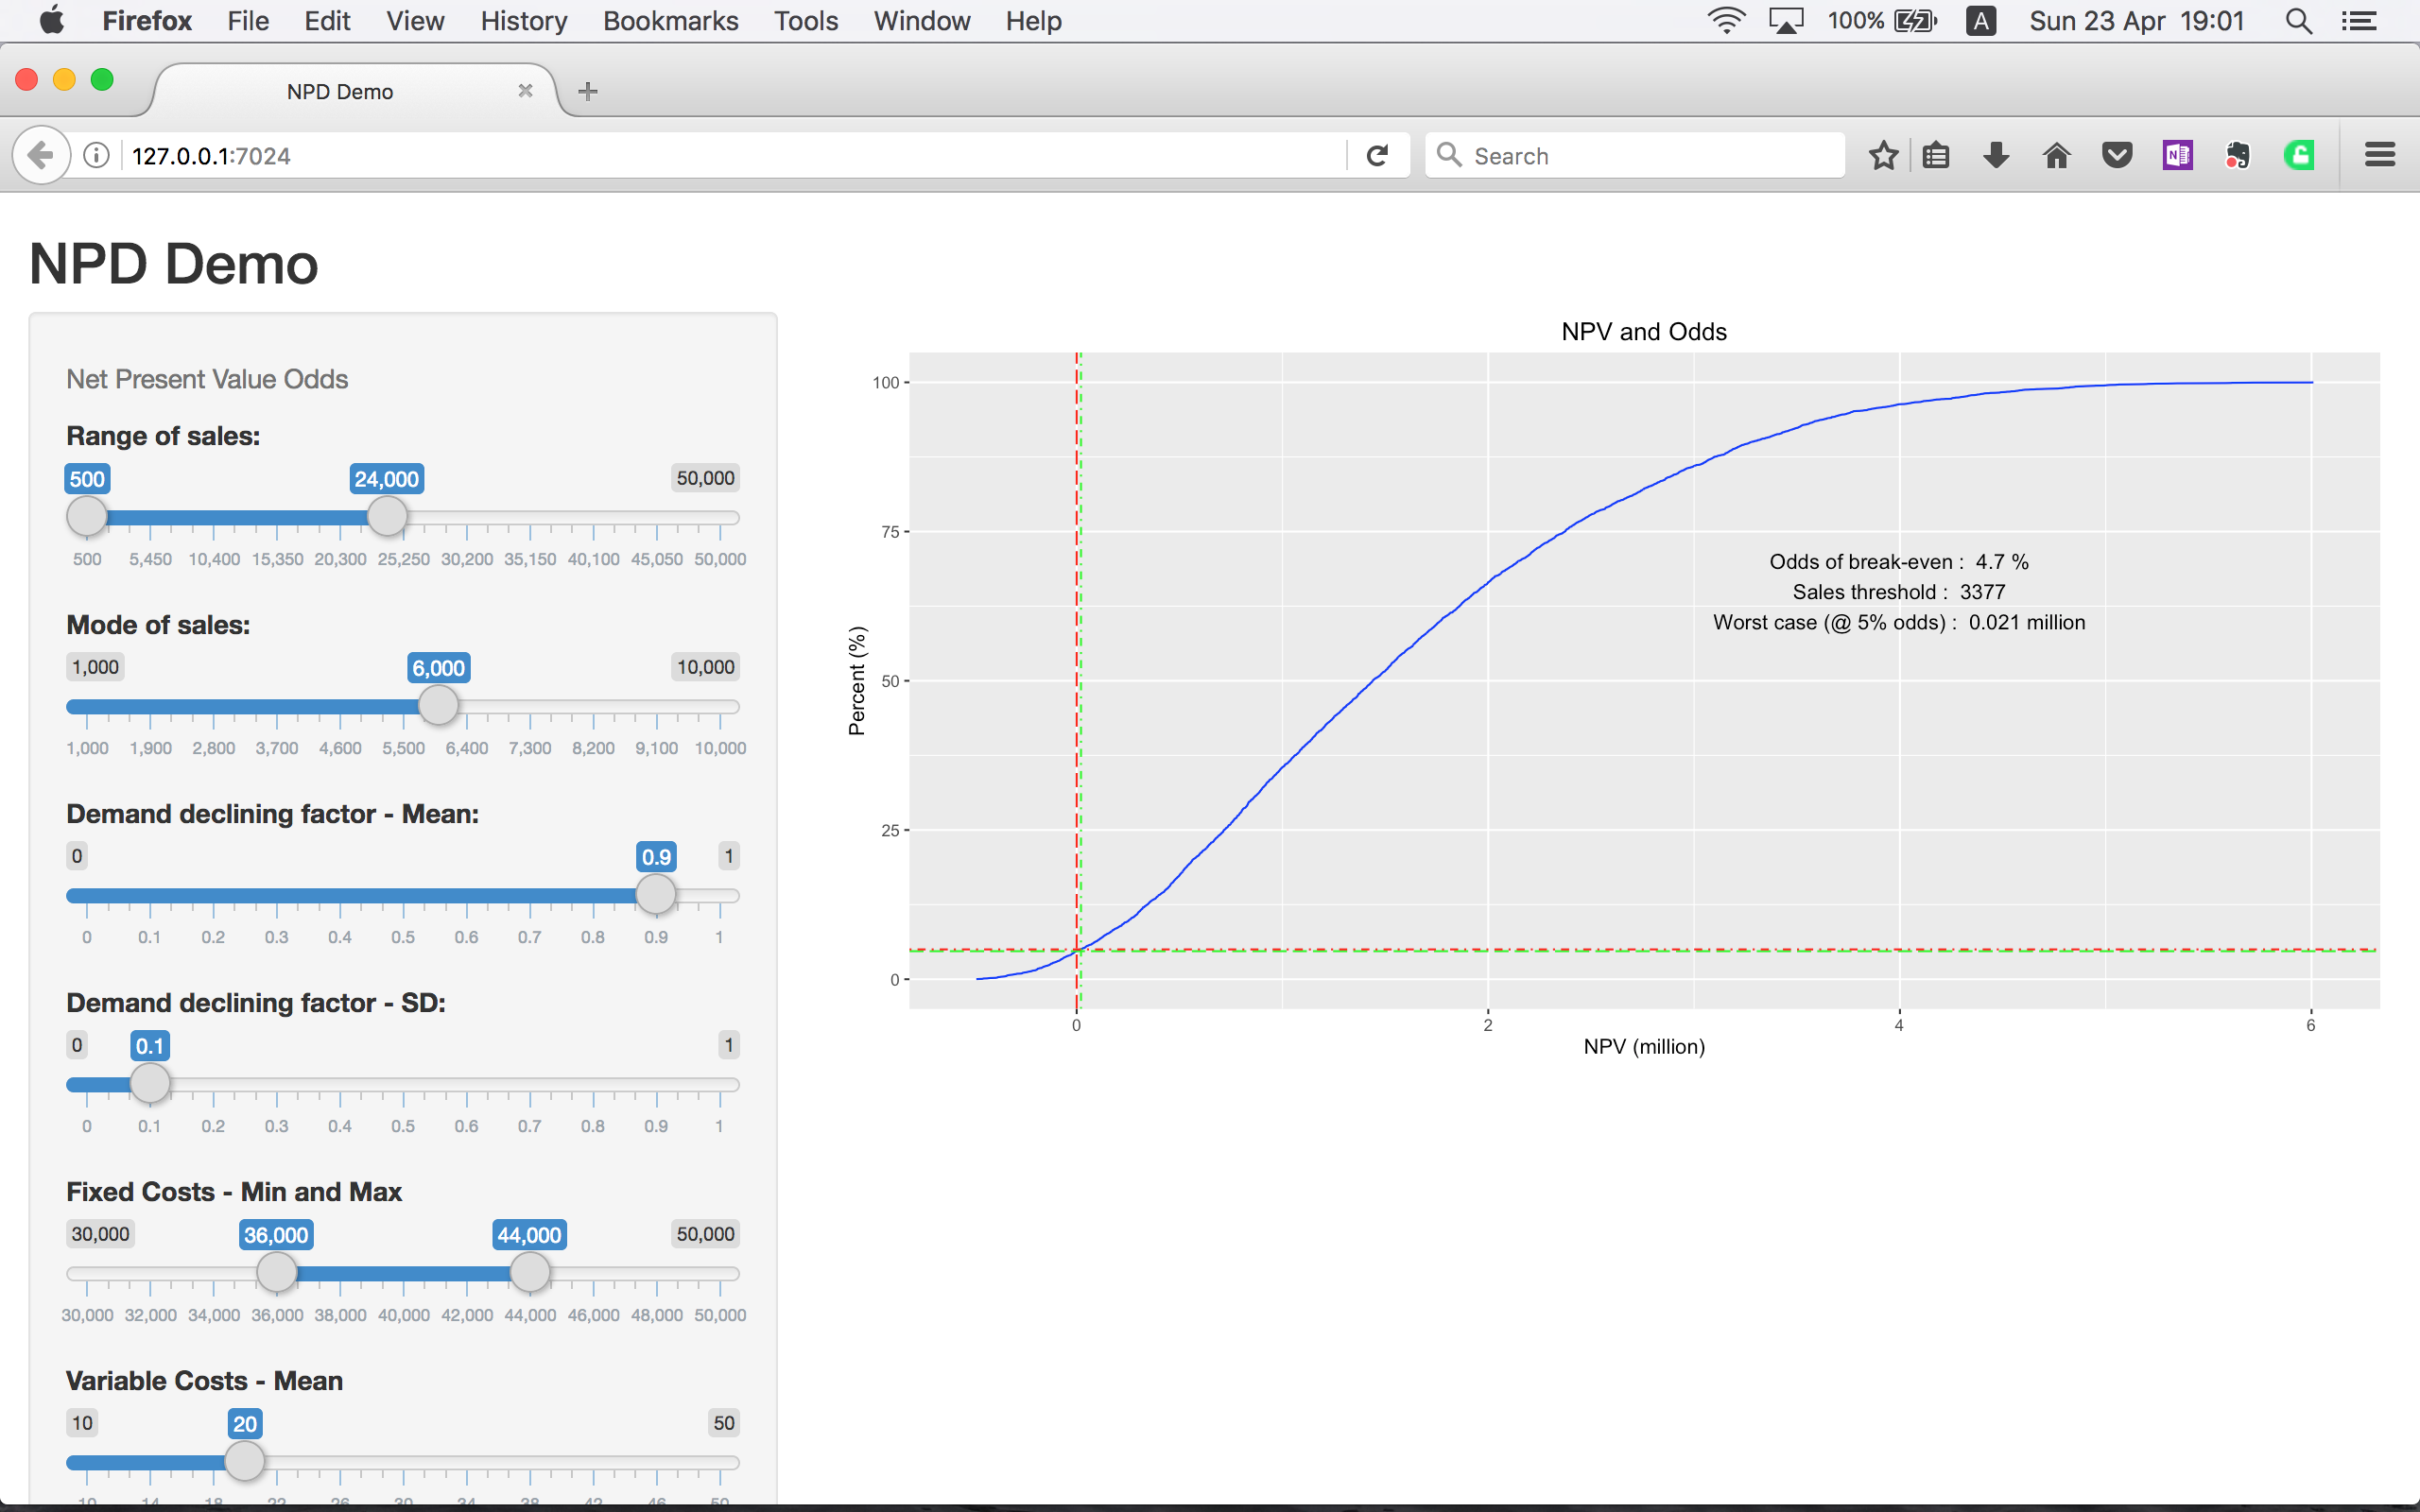Click the Evernote elephant extension icon
2420x1512 pixels.
coord(2237,155)
